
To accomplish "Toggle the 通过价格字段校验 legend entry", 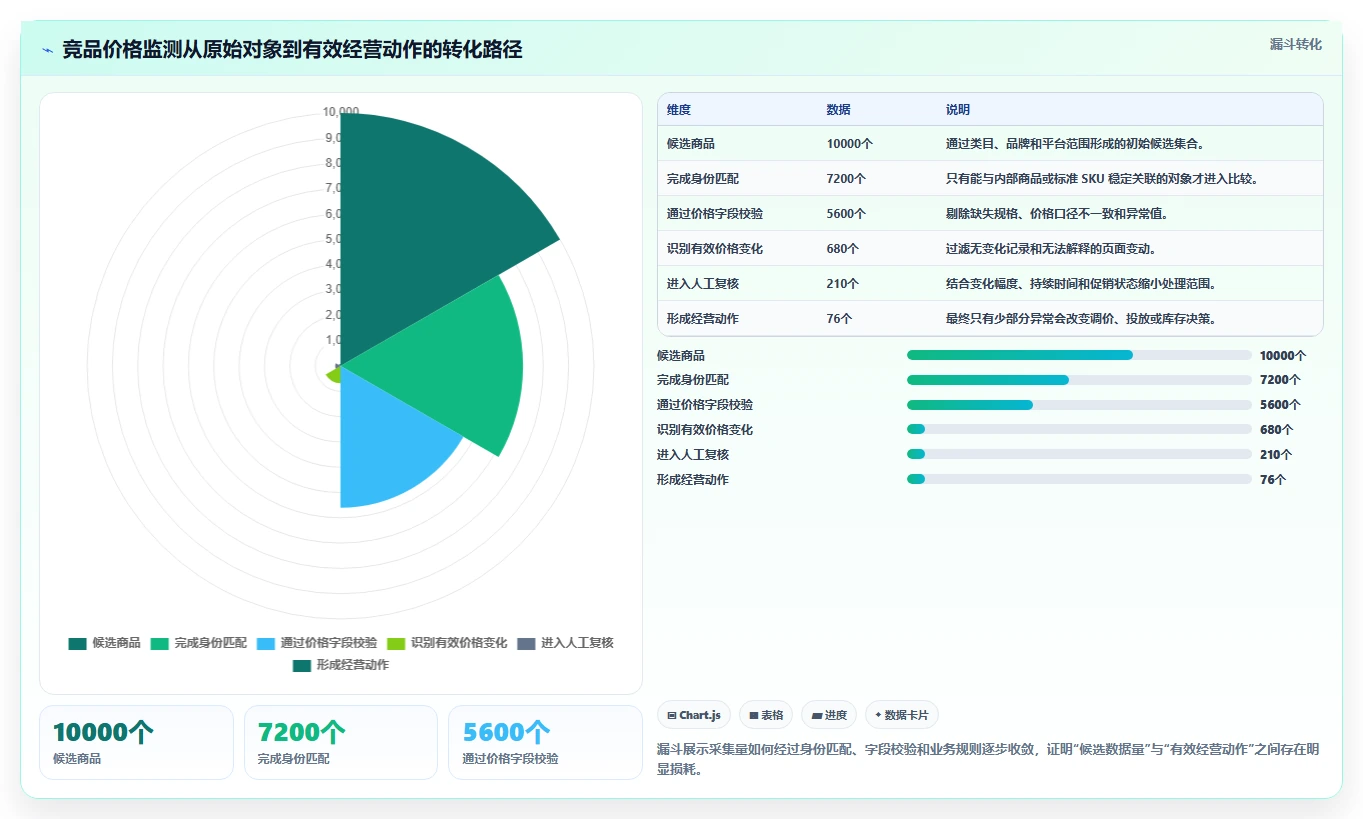I will point(316,643).
